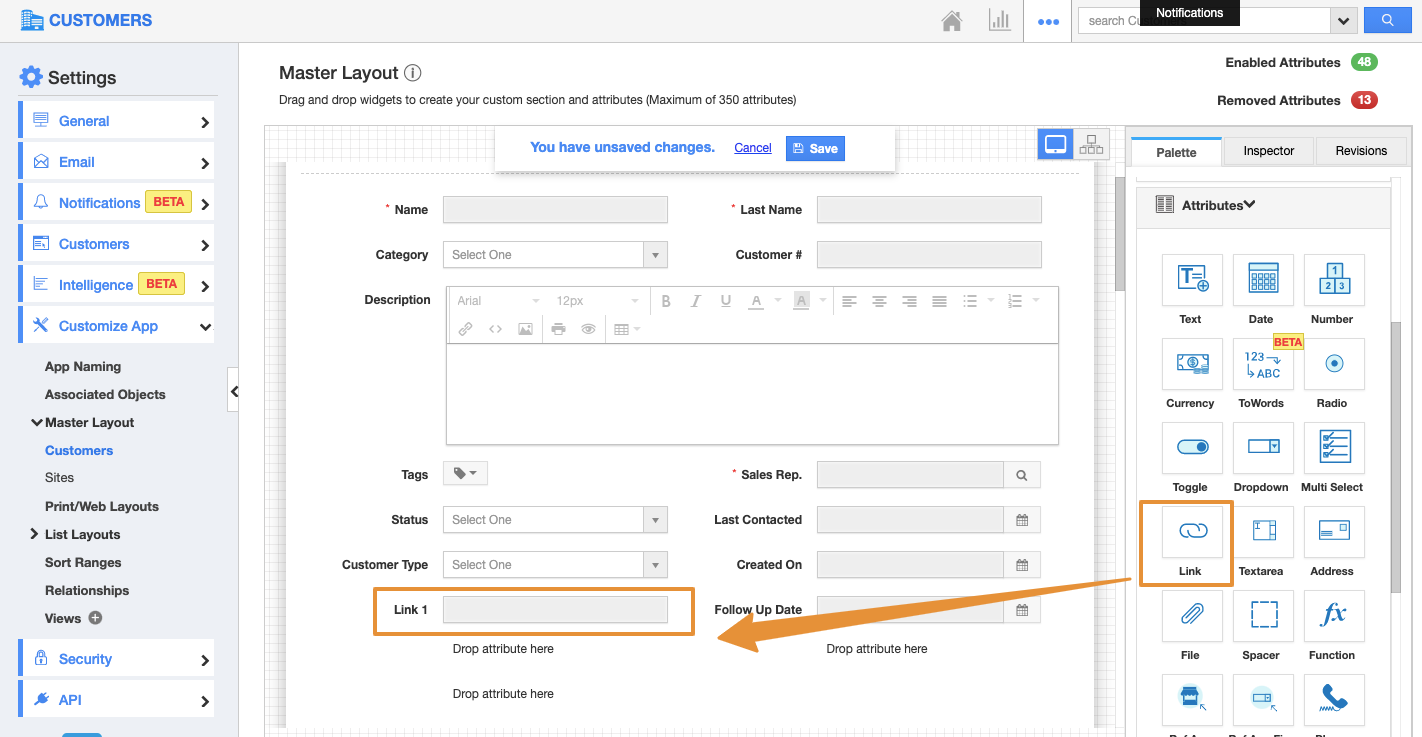Select the Radio attribute widget
Screen dimensions: 1422x737
pyautogui.click(x=1333, y=364)
